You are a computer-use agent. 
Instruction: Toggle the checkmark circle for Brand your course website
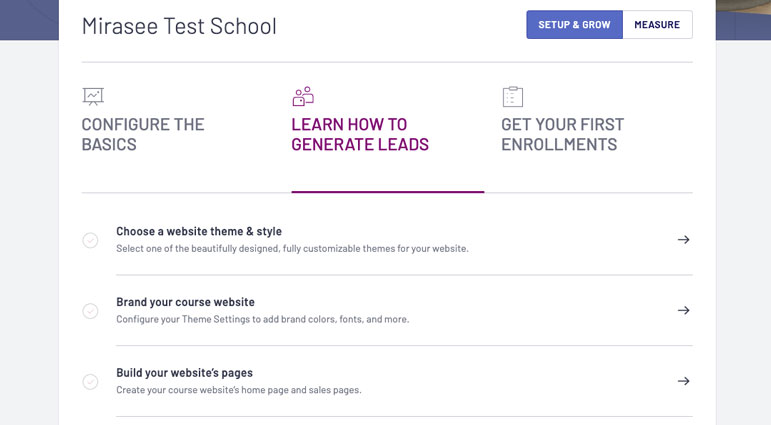tap(90, 311)
